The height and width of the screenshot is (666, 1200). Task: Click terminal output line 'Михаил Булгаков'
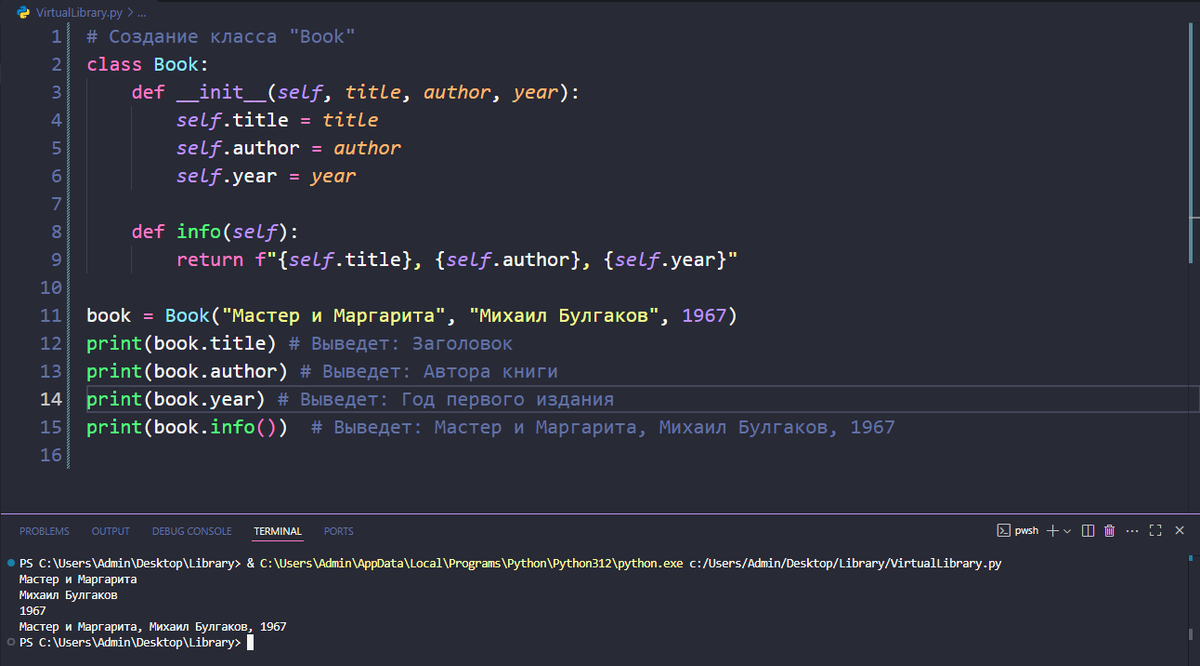point(68,595)
